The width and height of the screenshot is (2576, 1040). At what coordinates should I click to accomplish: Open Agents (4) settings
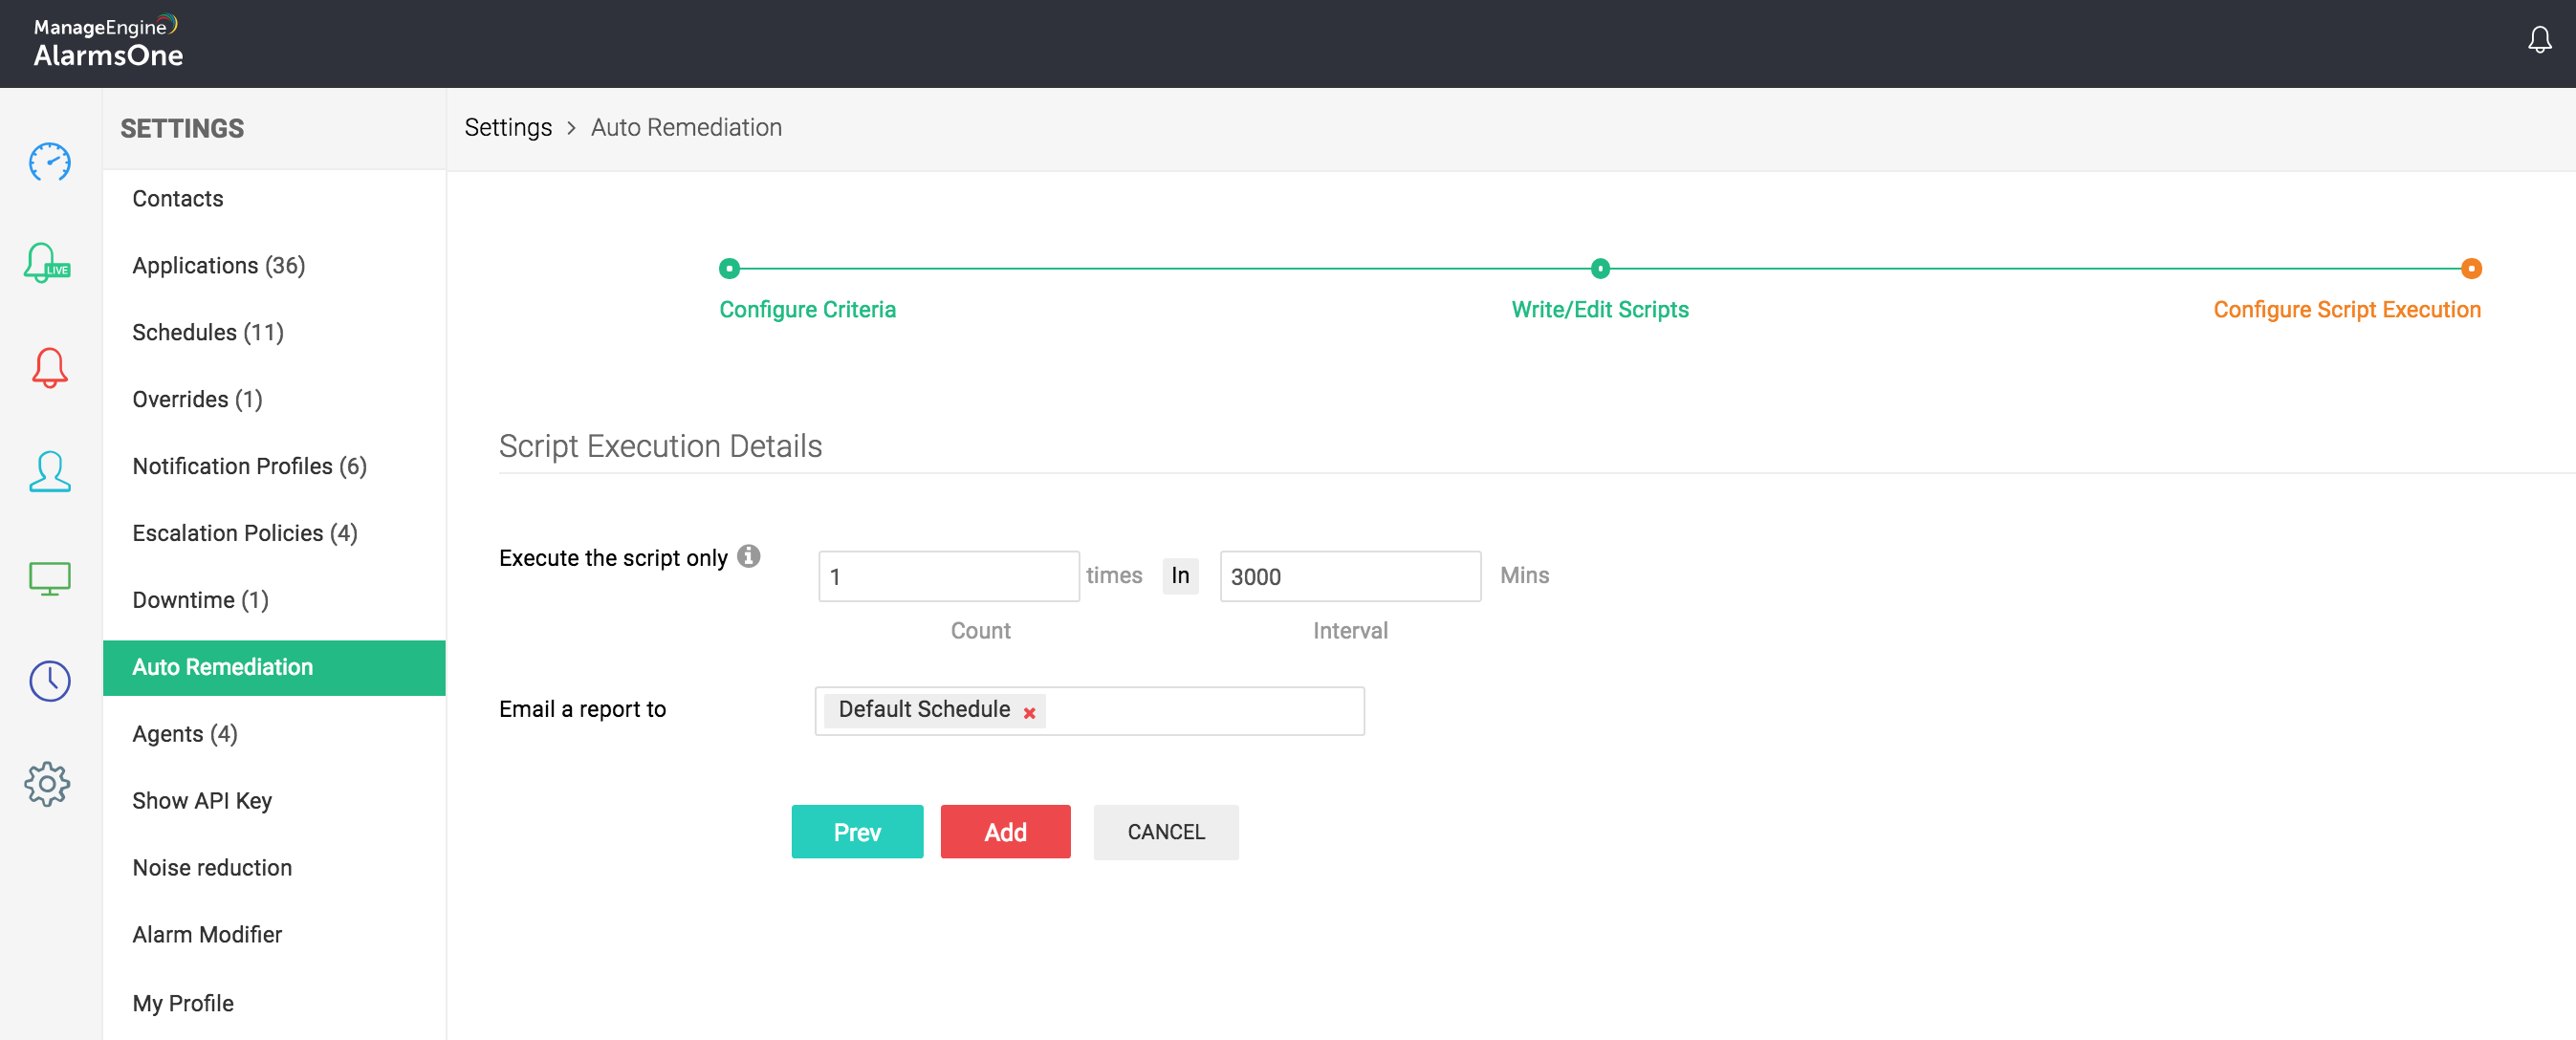tap(185, 735)
